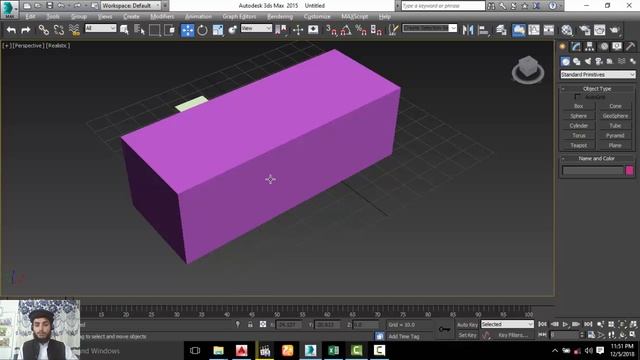The width and height of the screenshot is (640, 360).
Task: Collapse the Object Type rollout
Action: [x=597, y=89]
